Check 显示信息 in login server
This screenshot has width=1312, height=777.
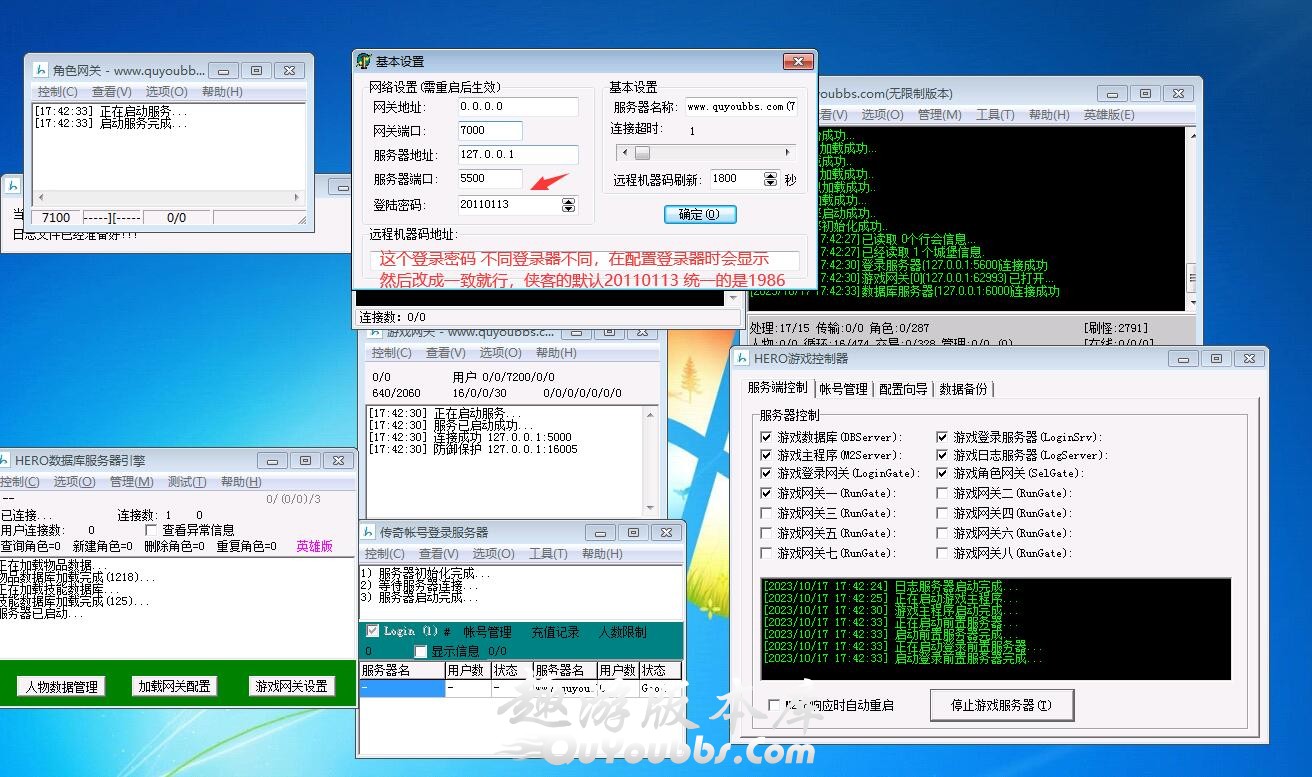tap(420, 651)
